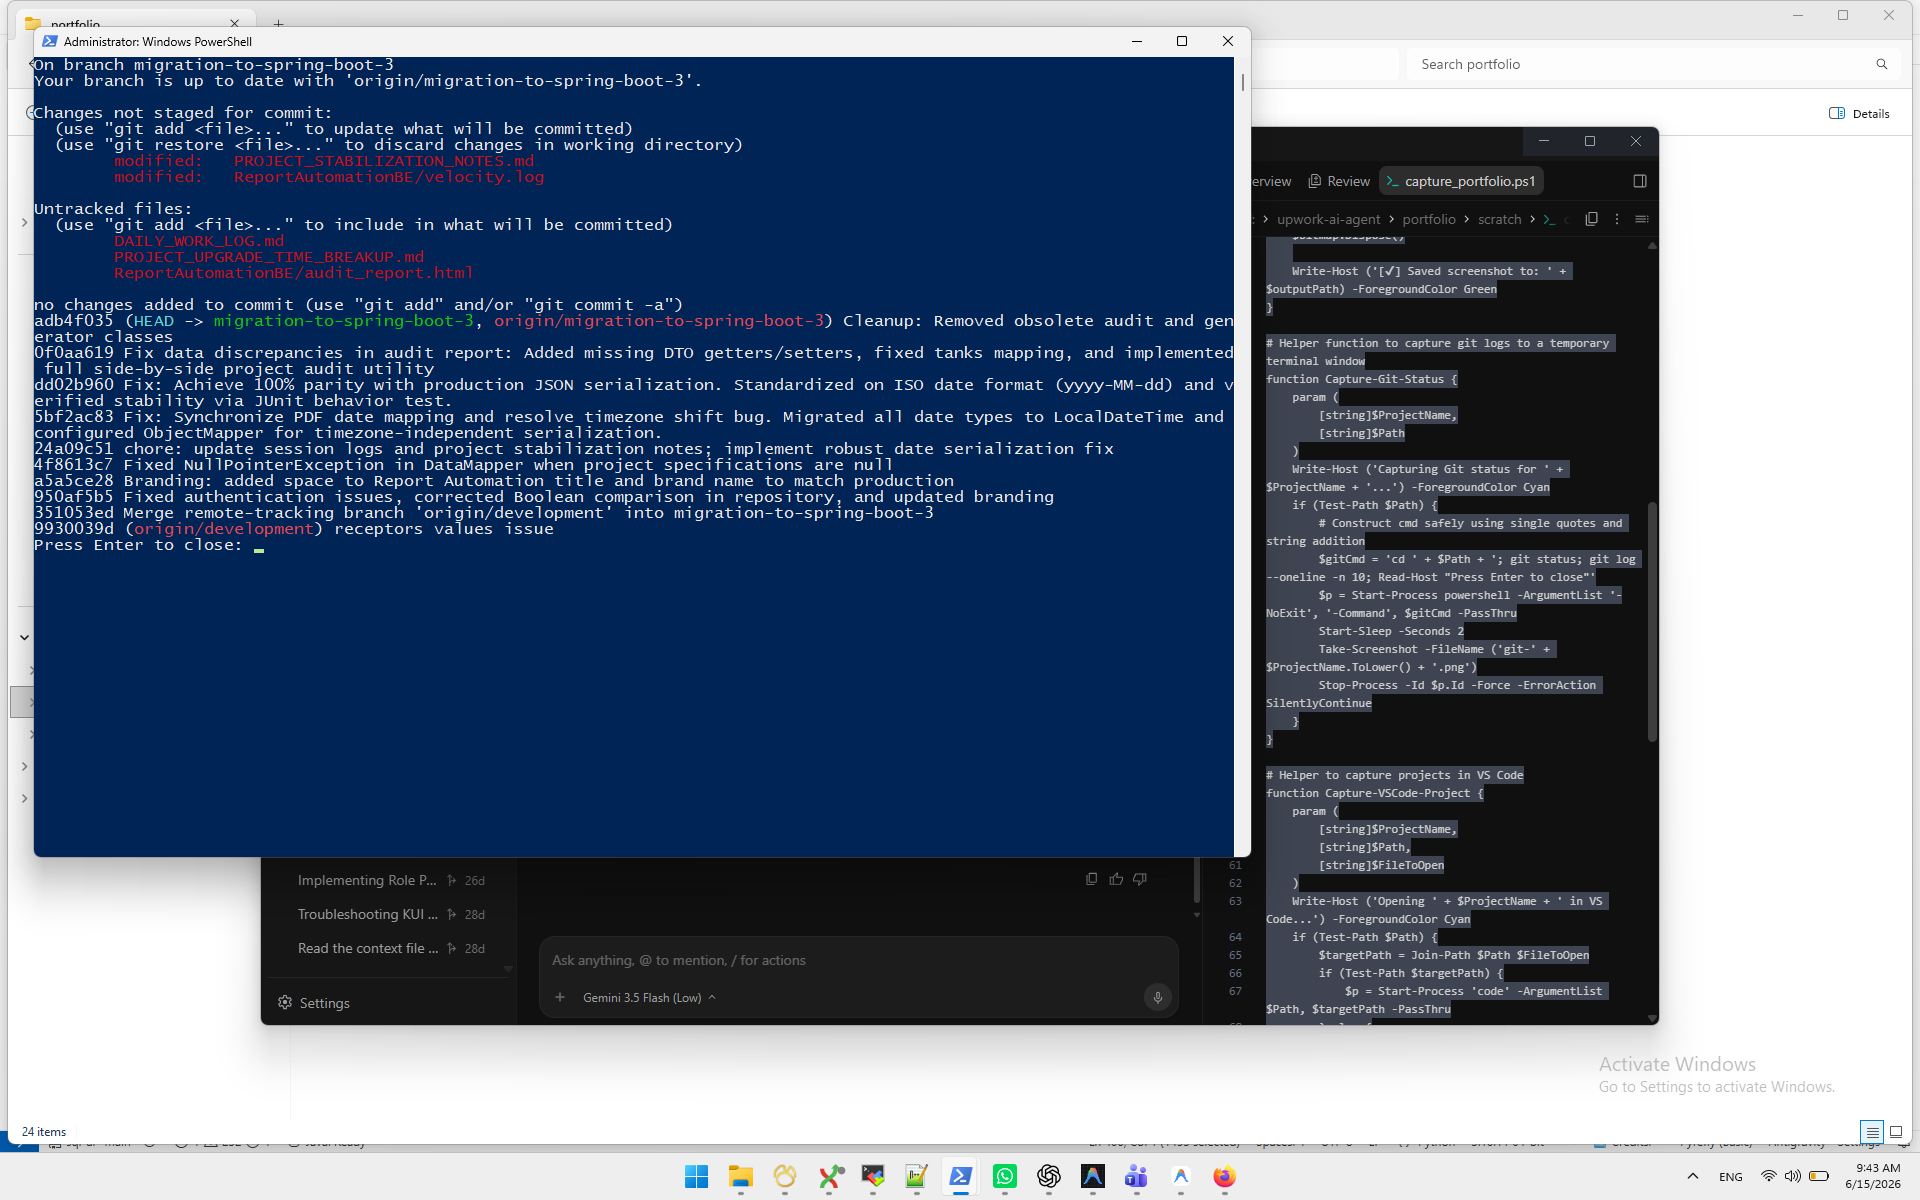Open WhatsApp from taskbar
The image size is (1920, 1200).
coord(1005,1177)
